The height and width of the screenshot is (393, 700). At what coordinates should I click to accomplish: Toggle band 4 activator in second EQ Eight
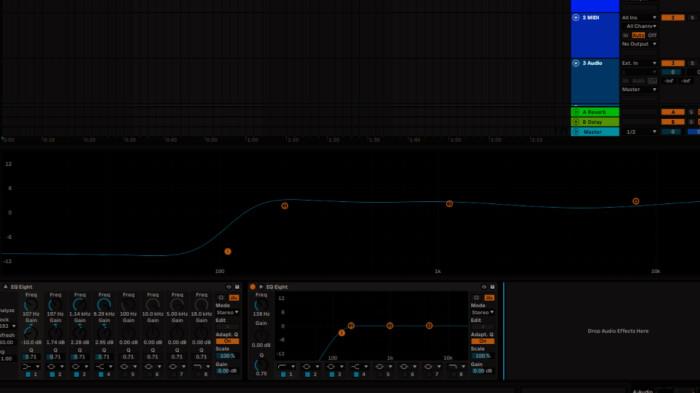357,374
